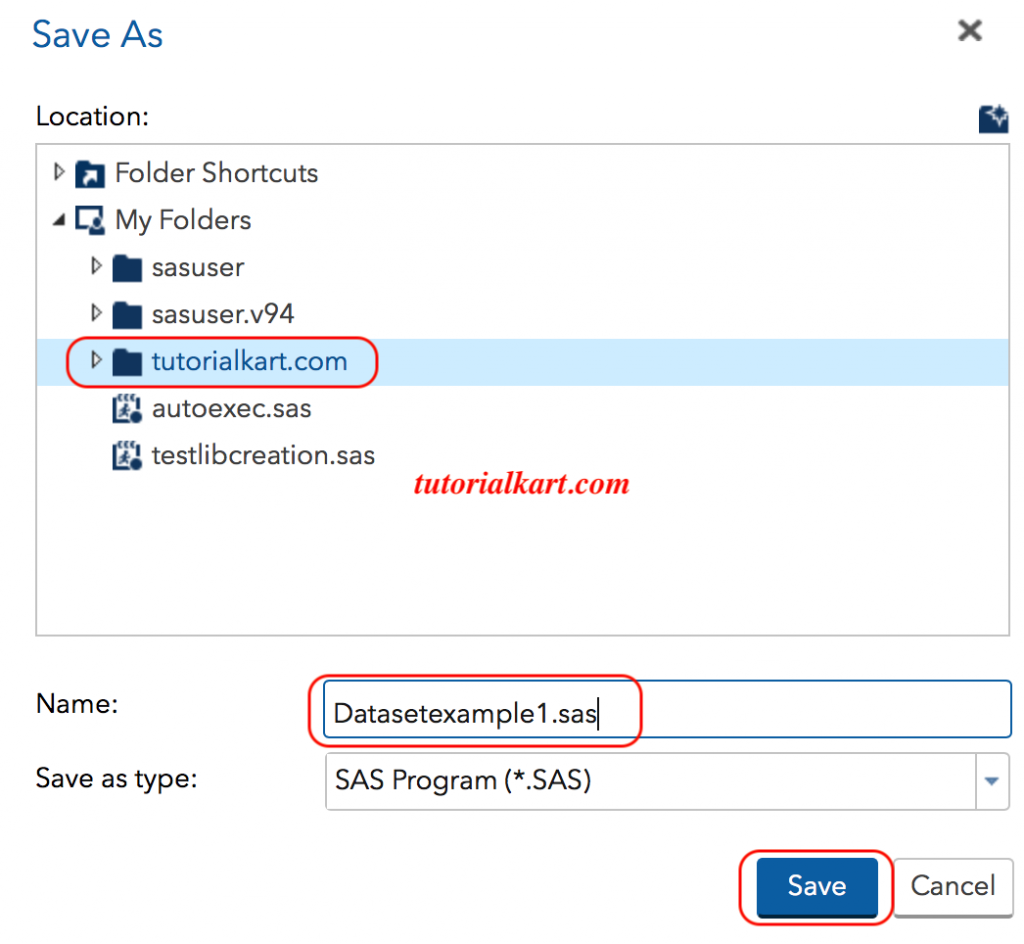Expand the sasuser folder

tap(96, 267)
